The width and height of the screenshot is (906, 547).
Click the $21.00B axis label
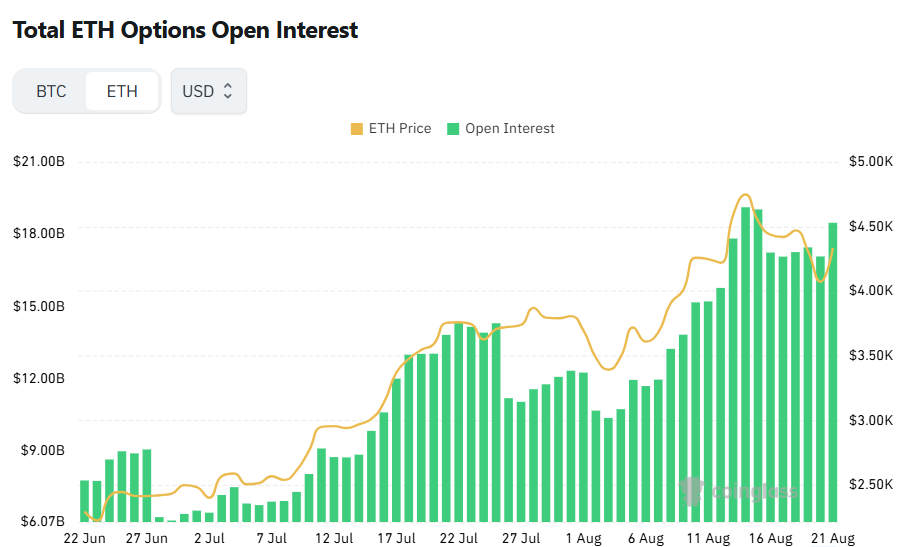[x=39, y=161]
